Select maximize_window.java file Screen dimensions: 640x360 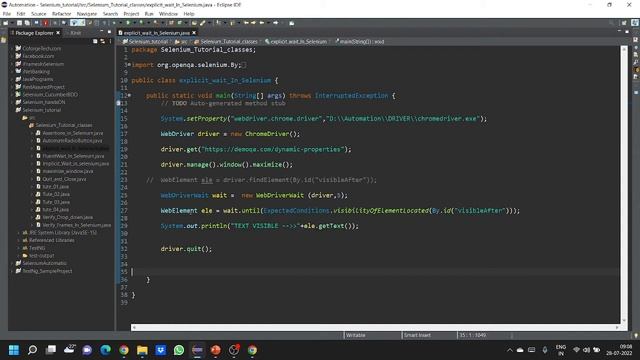point(68,171)
